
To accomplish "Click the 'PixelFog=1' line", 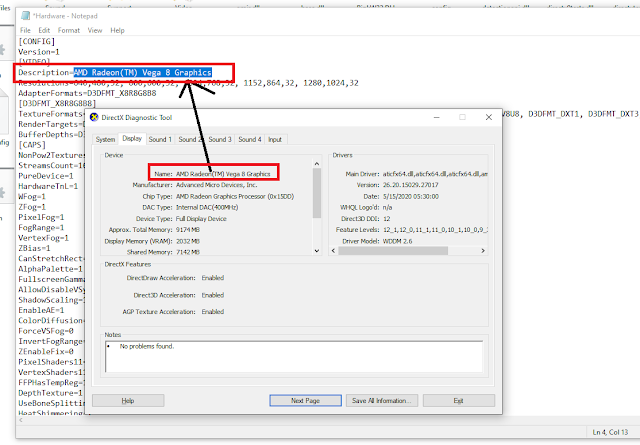I will coord(41,217).
